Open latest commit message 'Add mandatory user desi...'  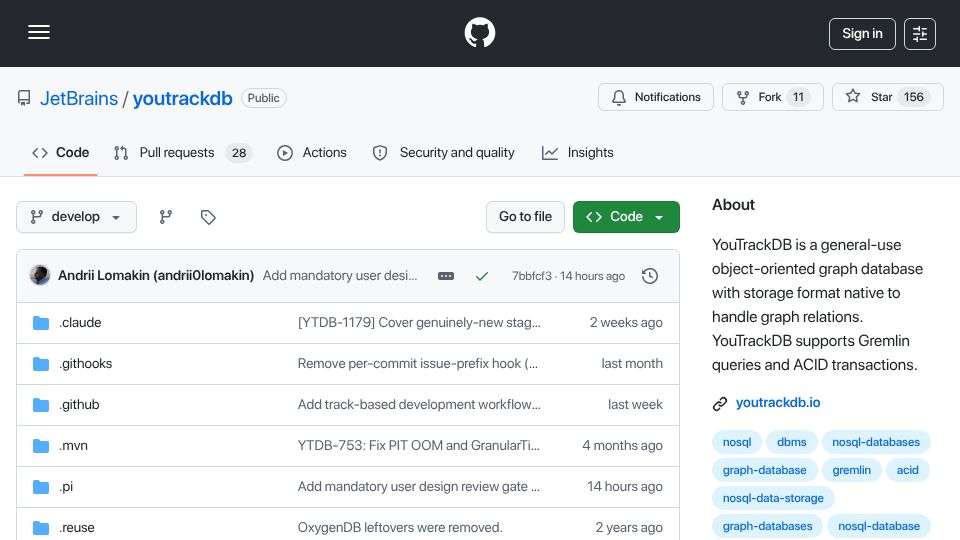[x=340, y=276]
